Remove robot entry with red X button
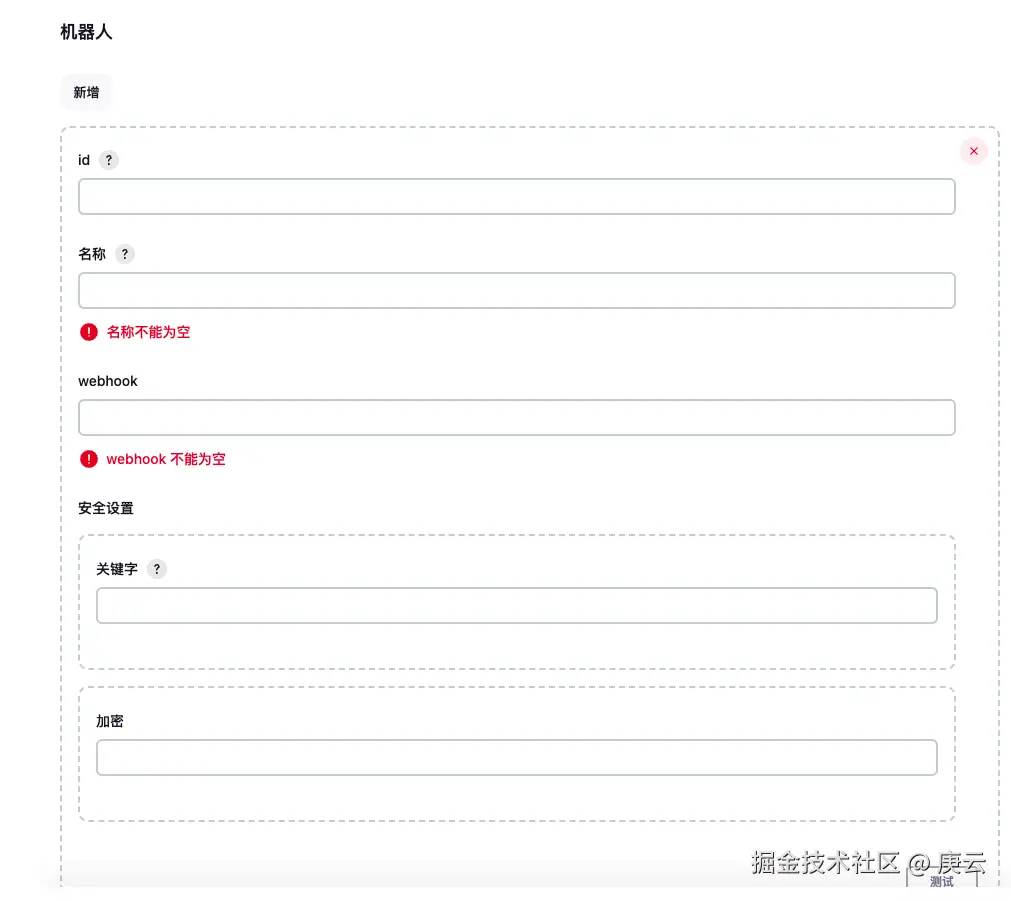 973,151
